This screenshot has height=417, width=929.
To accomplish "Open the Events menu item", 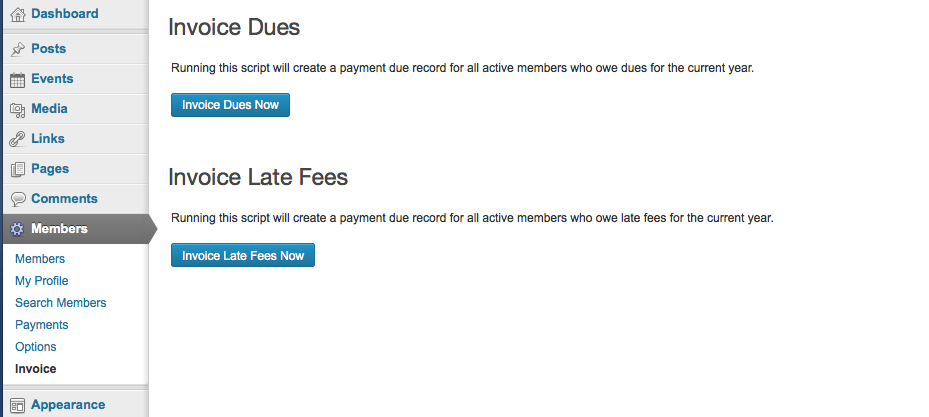I will [52, 79].
